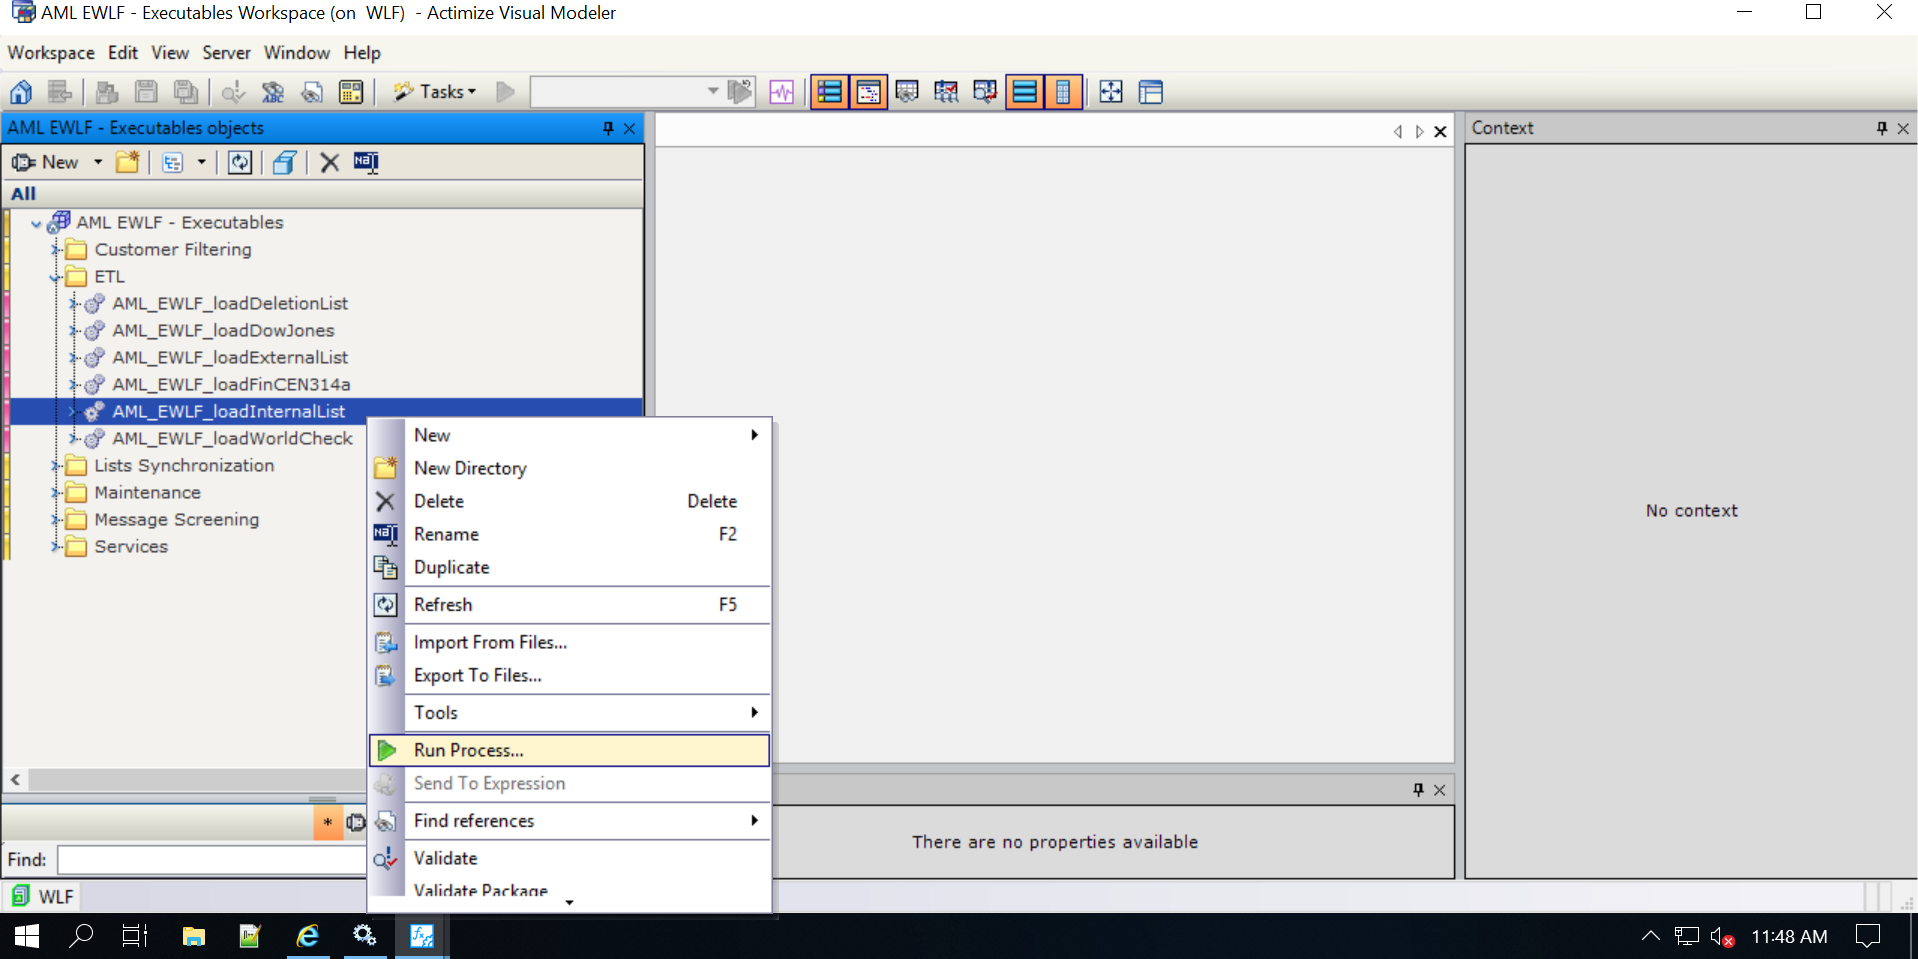The width and height of the screenshot is (1918, 959).
Task: Open the Server menu
Action: click(x=226, y=53)
